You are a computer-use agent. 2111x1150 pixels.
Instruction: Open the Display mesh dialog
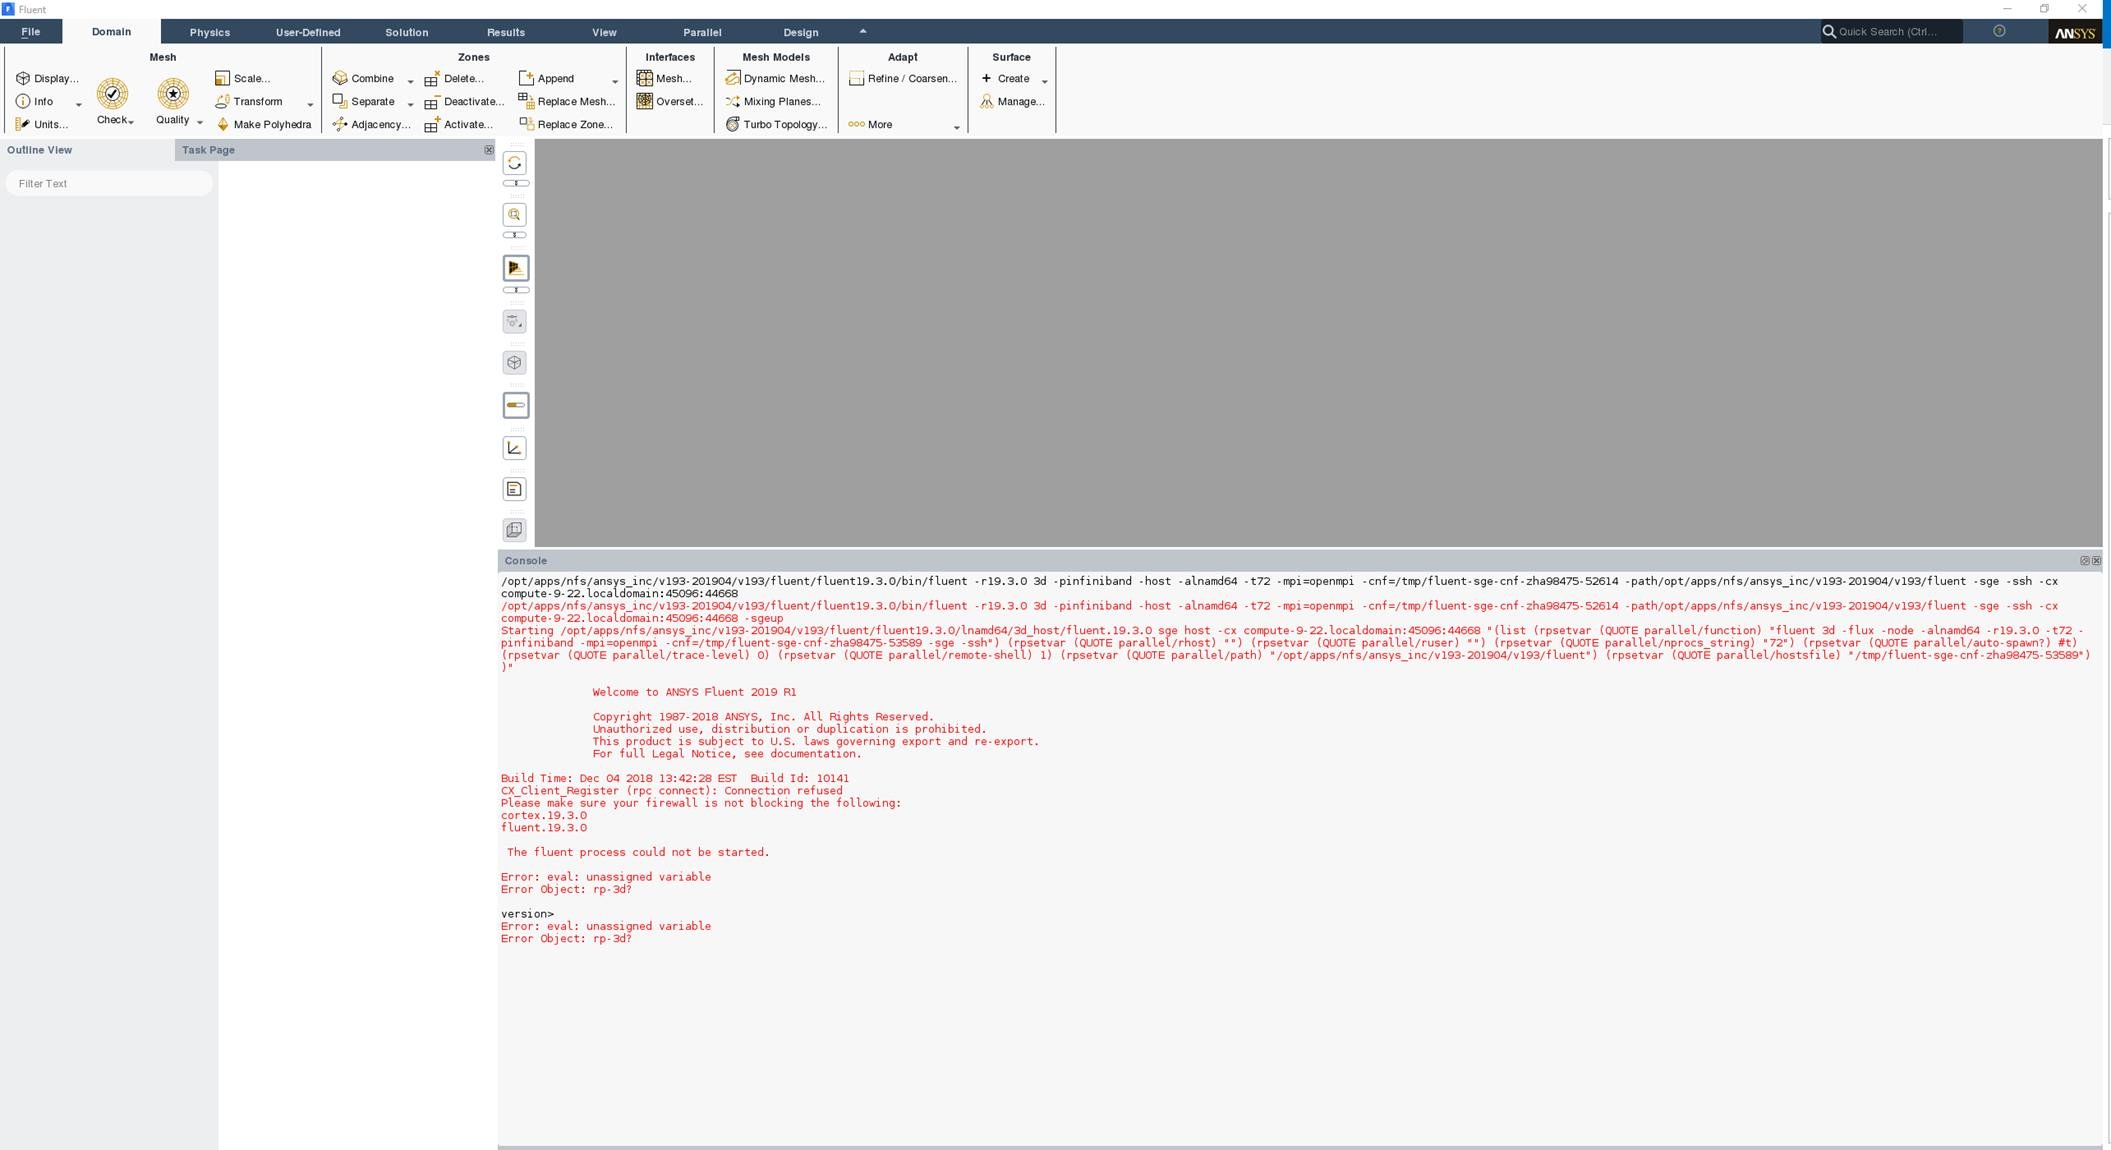click(47, 78)
